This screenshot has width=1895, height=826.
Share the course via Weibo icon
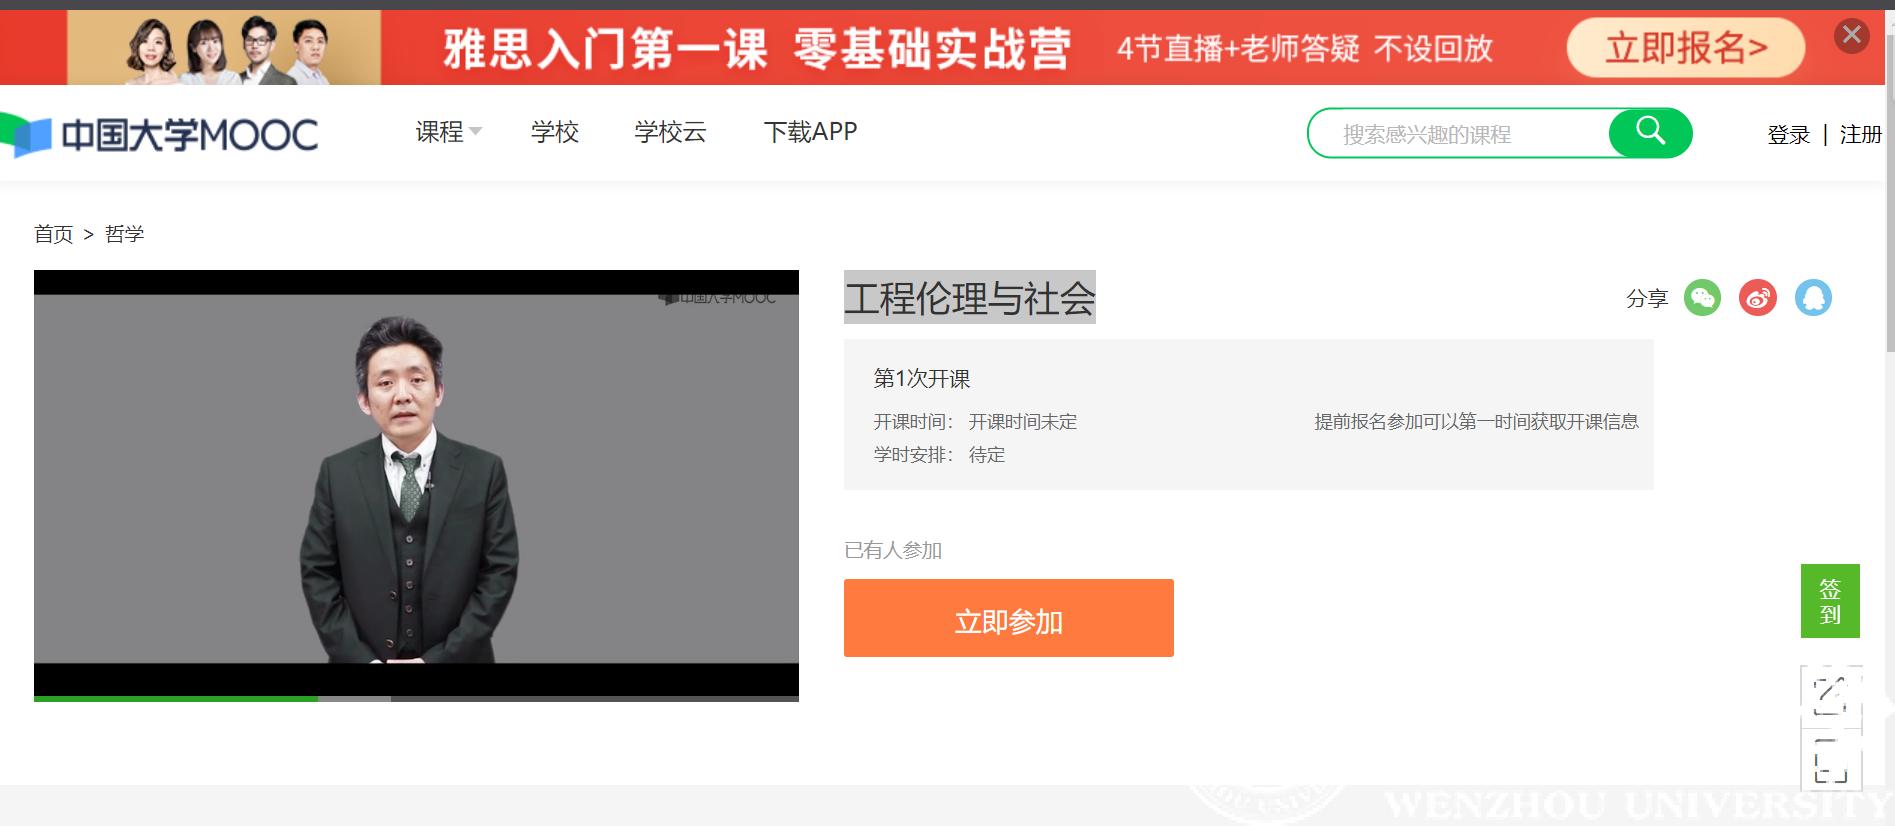[x=1757, y=298]
